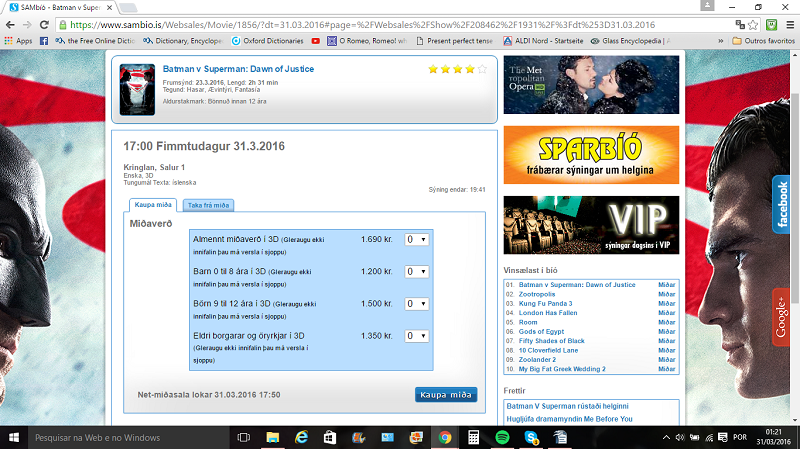Open Skype from the taskbar
The width and height of the screenshot is (800, 449).
531,438
